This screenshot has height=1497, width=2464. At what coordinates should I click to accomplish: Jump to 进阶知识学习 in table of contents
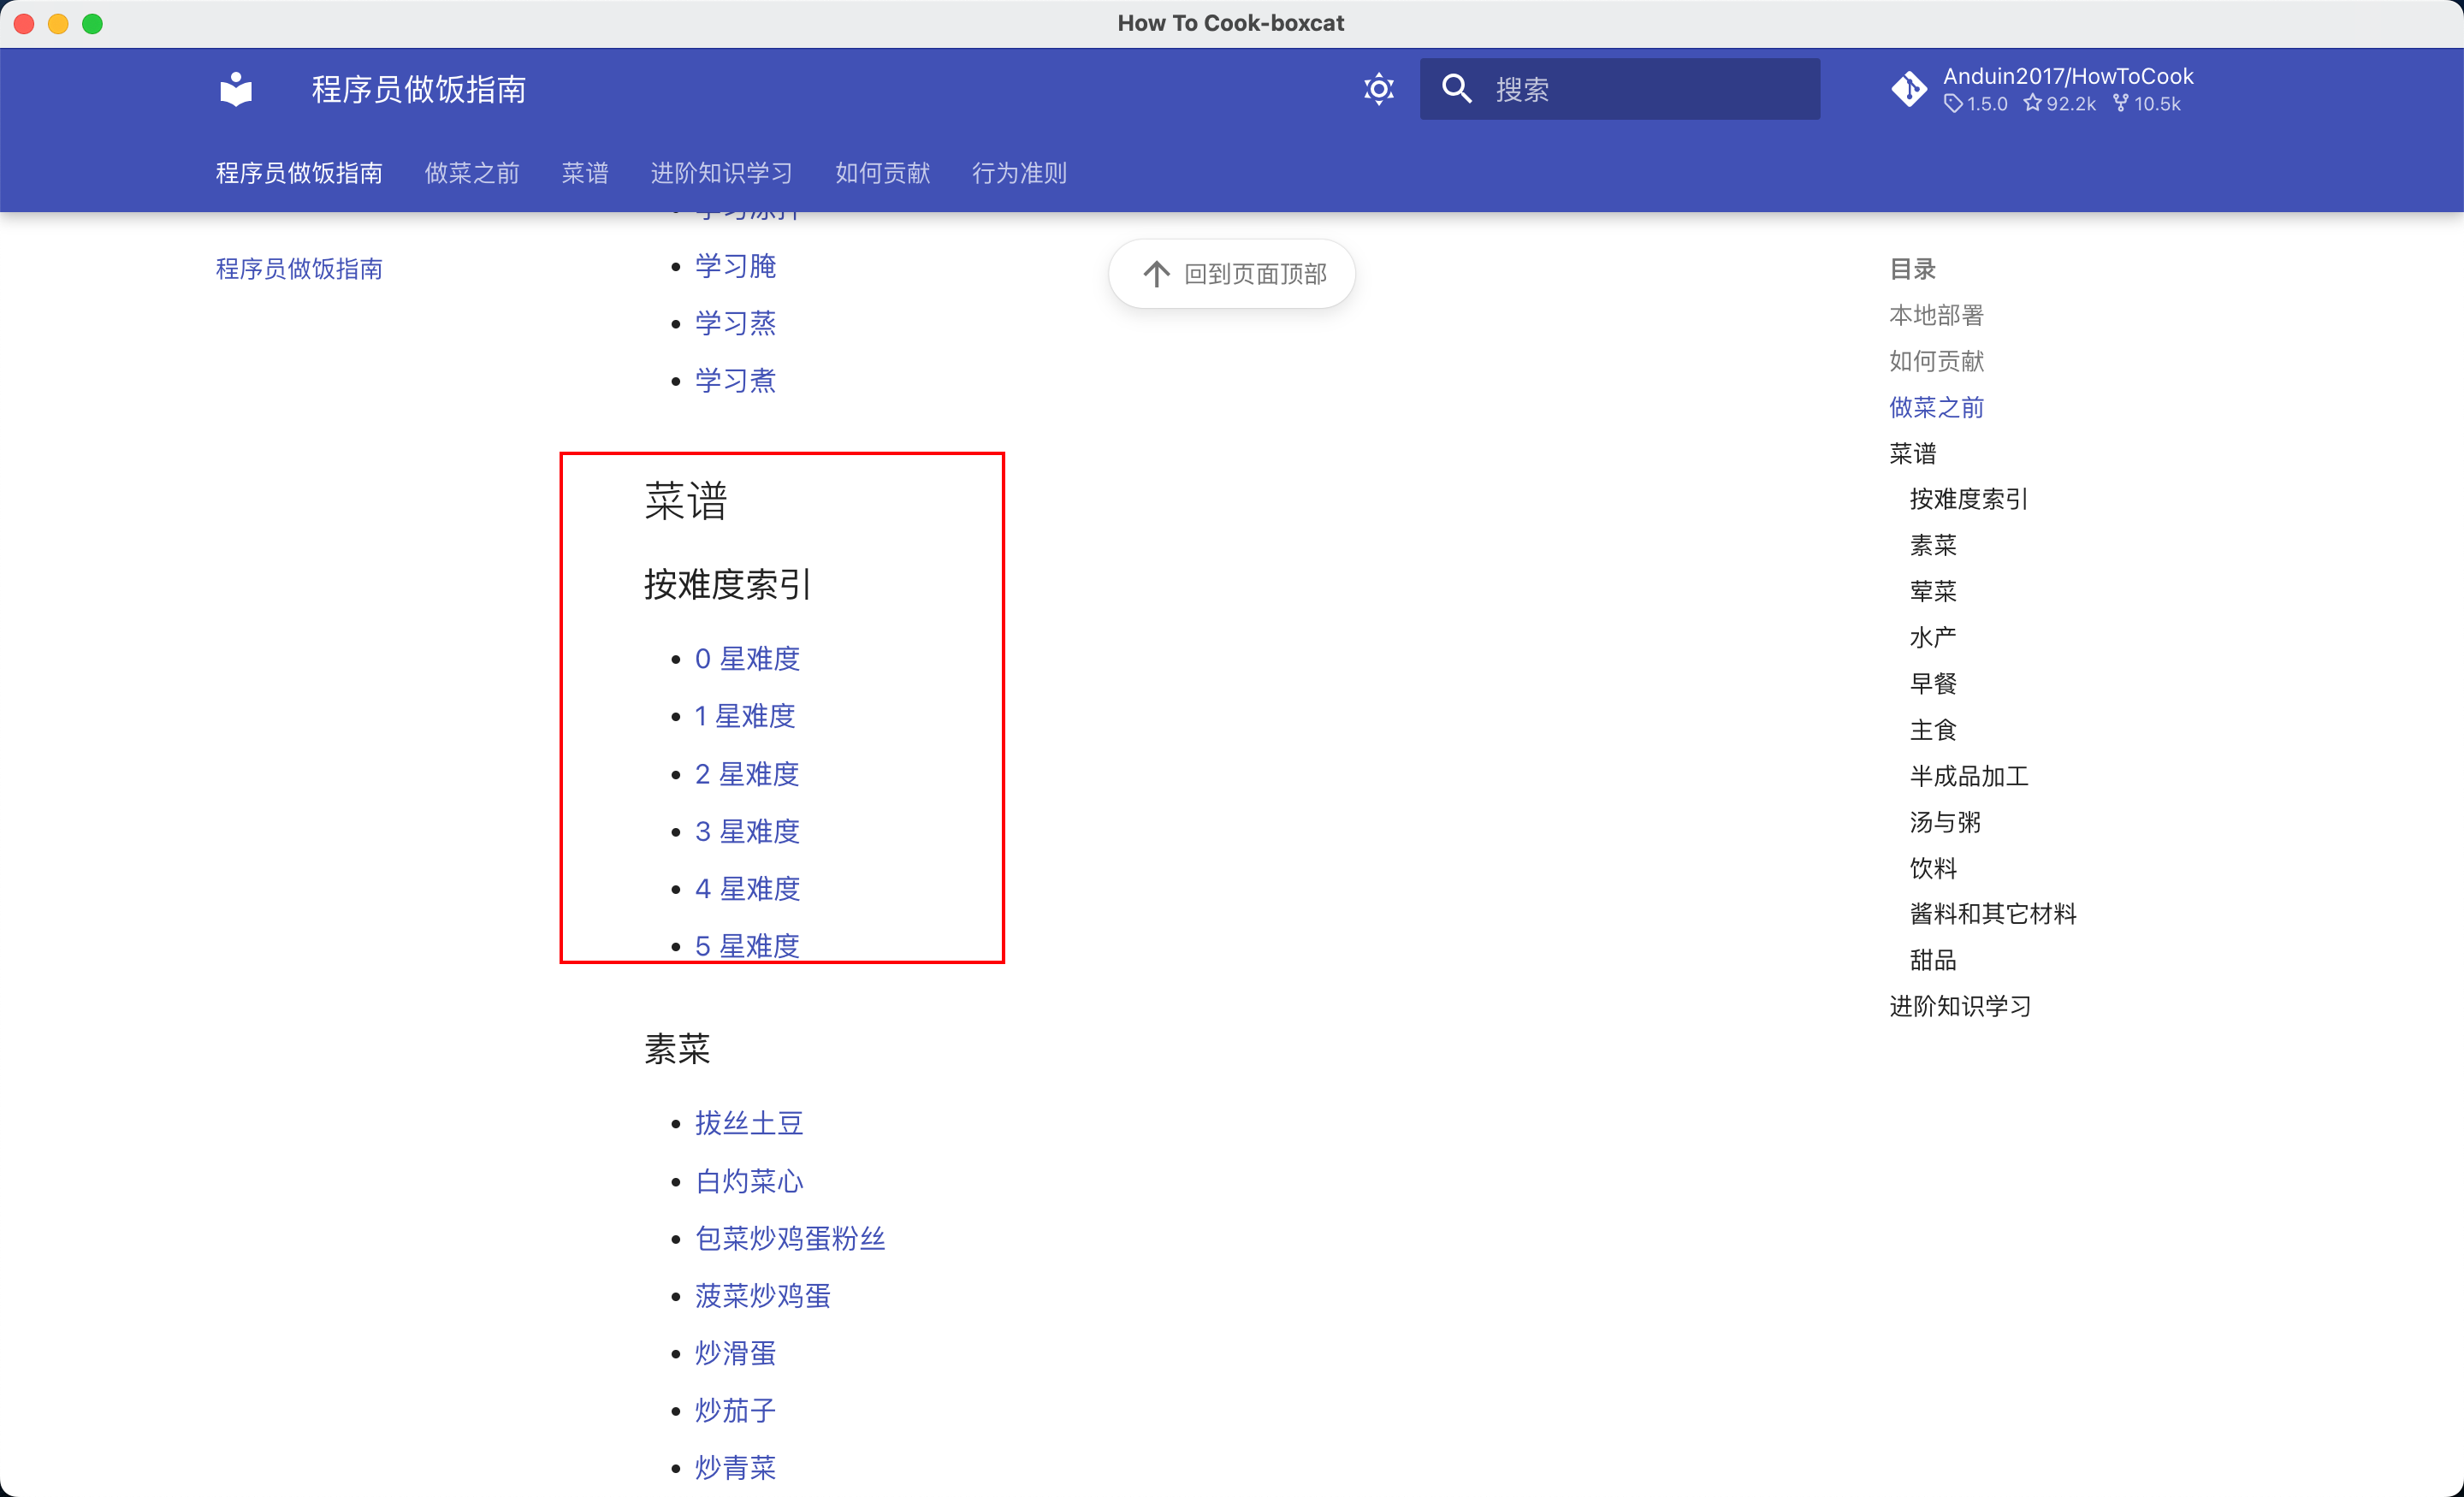click(1960, 1006)
